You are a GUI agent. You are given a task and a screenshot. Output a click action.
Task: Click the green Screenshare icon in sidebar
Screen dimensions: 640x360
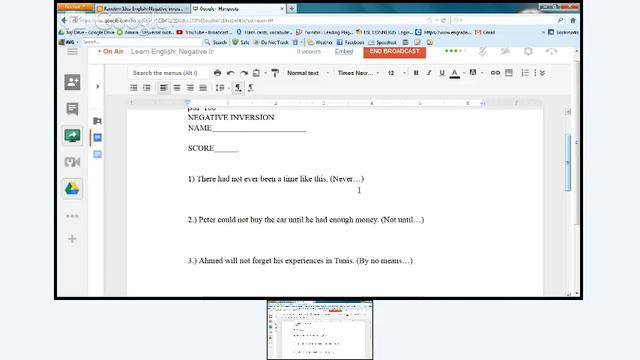tap(72, 136)
